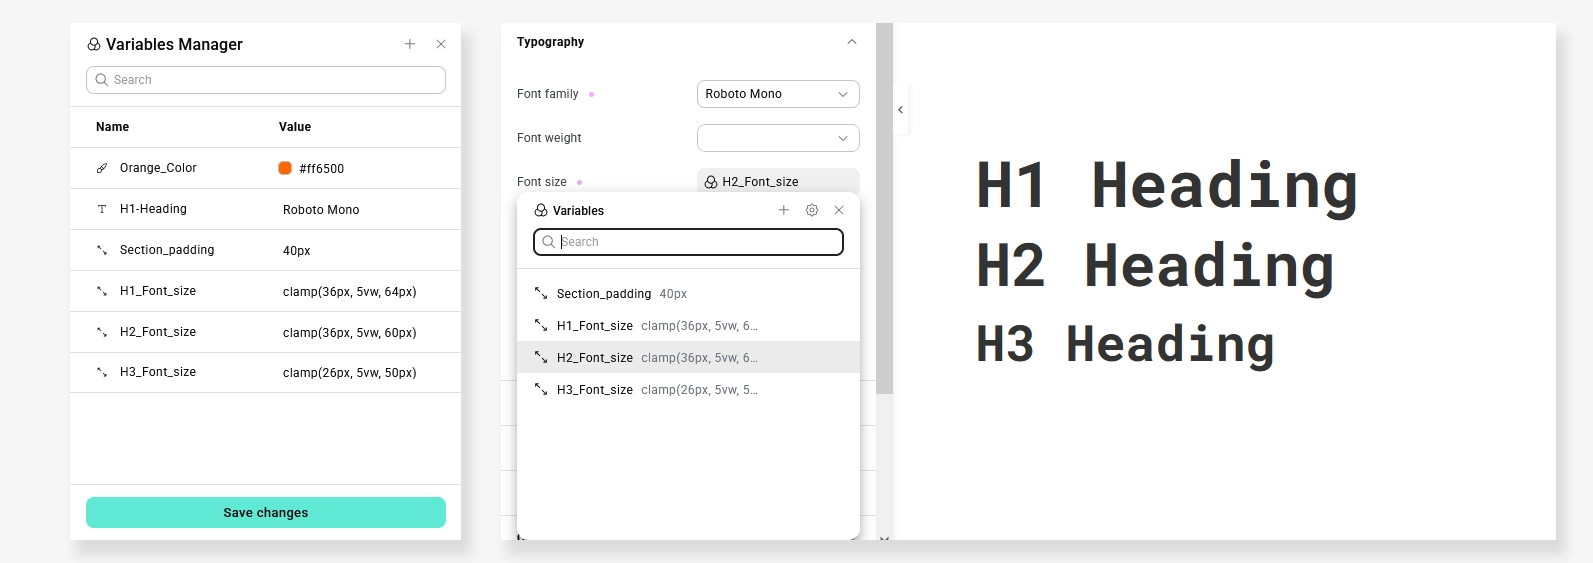Click the typography icon beside H1-Heading

[102, 209]
